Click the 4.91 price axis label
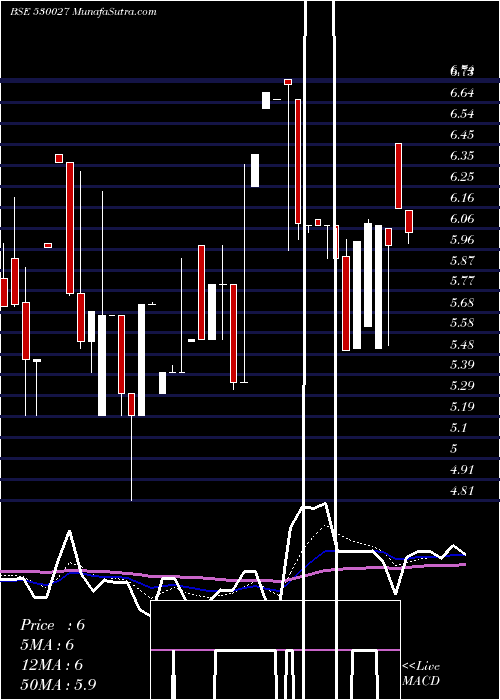Image resolution: width=500 pixels, height=700 pixels. [x=462, y=470]
